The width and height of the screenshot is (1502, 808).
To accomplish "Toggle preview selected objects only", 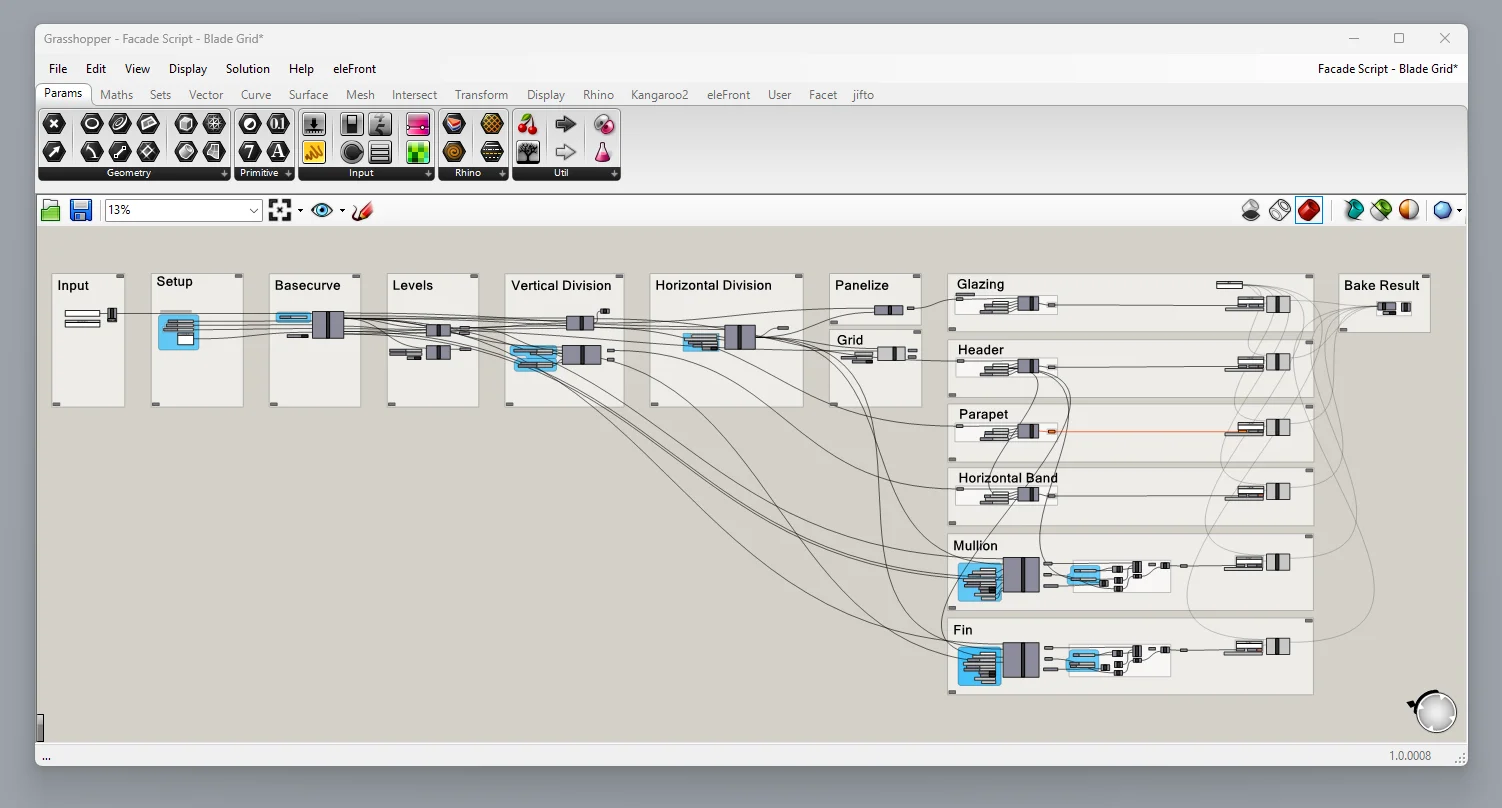I will 1353,210.
